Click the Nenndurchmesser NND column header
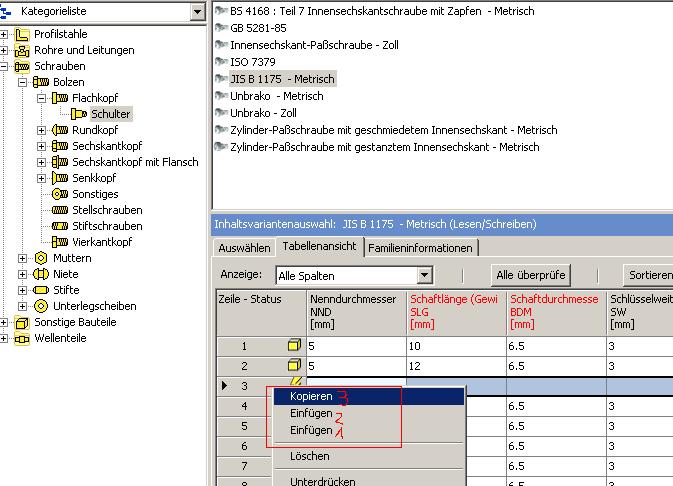 (x=356, y=312)
